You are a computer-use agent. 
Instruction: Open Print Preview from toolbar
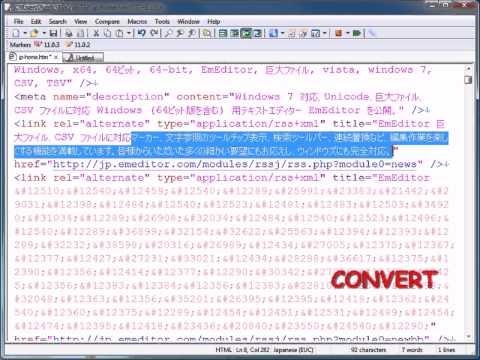tap(80, 33)
